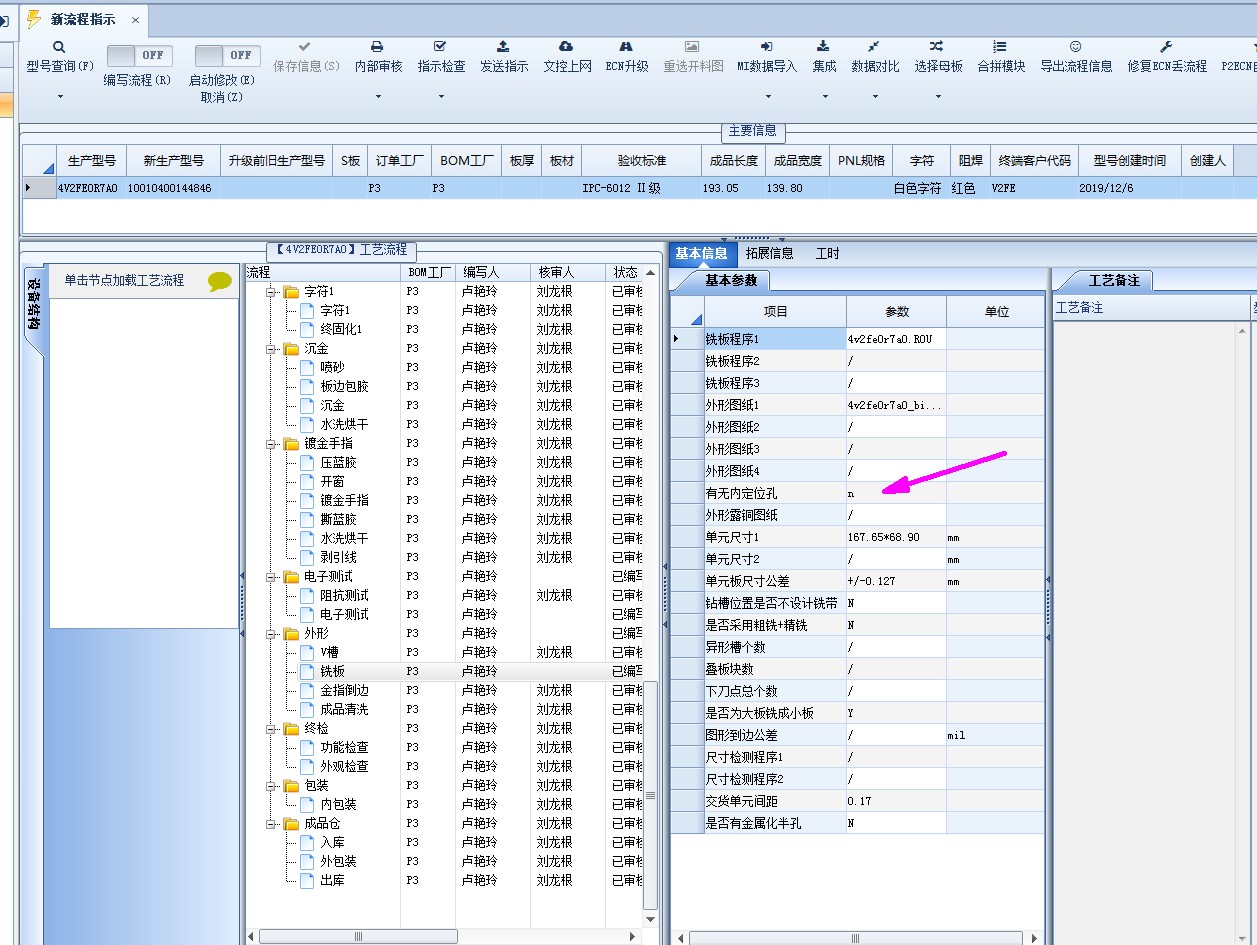Click the 指示检查 toolbar icon

coord(440,47)
